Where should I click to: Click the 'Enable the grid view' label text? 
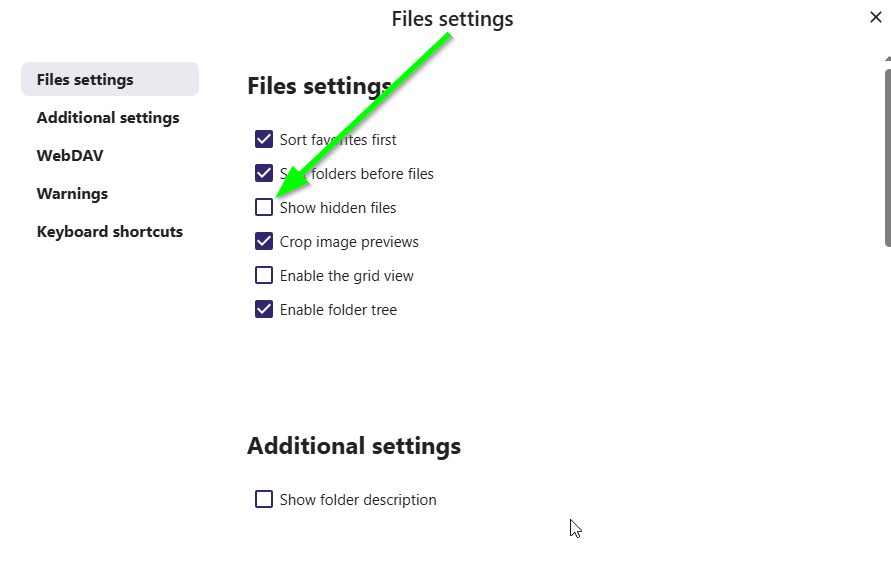346,276
